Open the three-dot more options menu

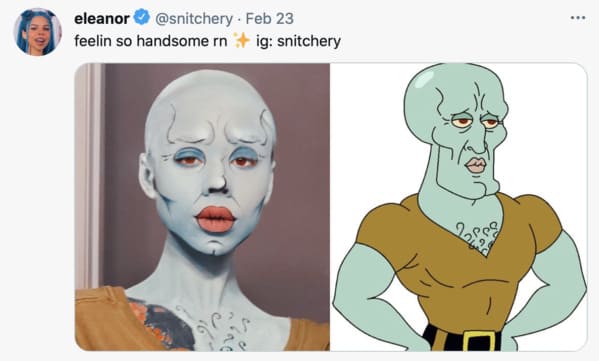[x=578, y=18]
